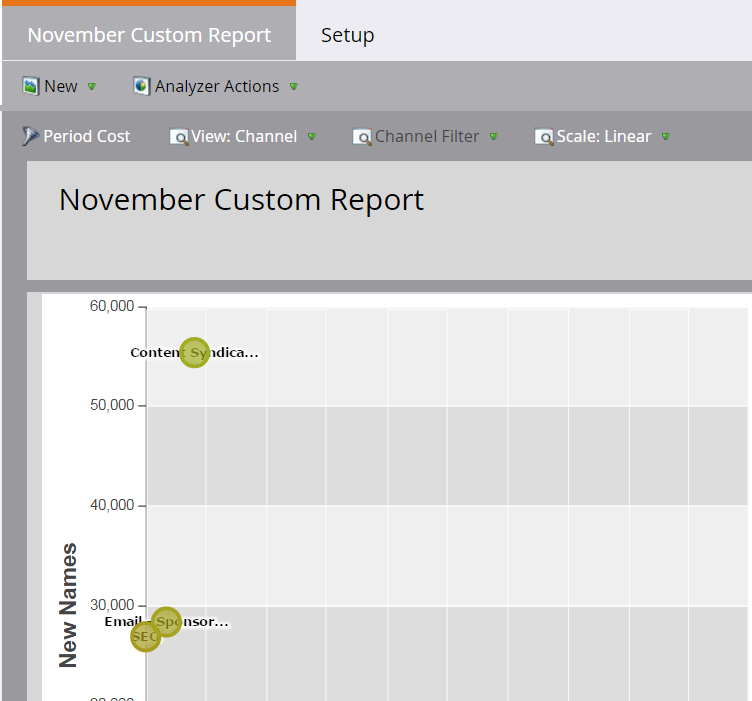Select the Content Syndication bubble
The image size is (752, 701).
(x=195, y=353)
